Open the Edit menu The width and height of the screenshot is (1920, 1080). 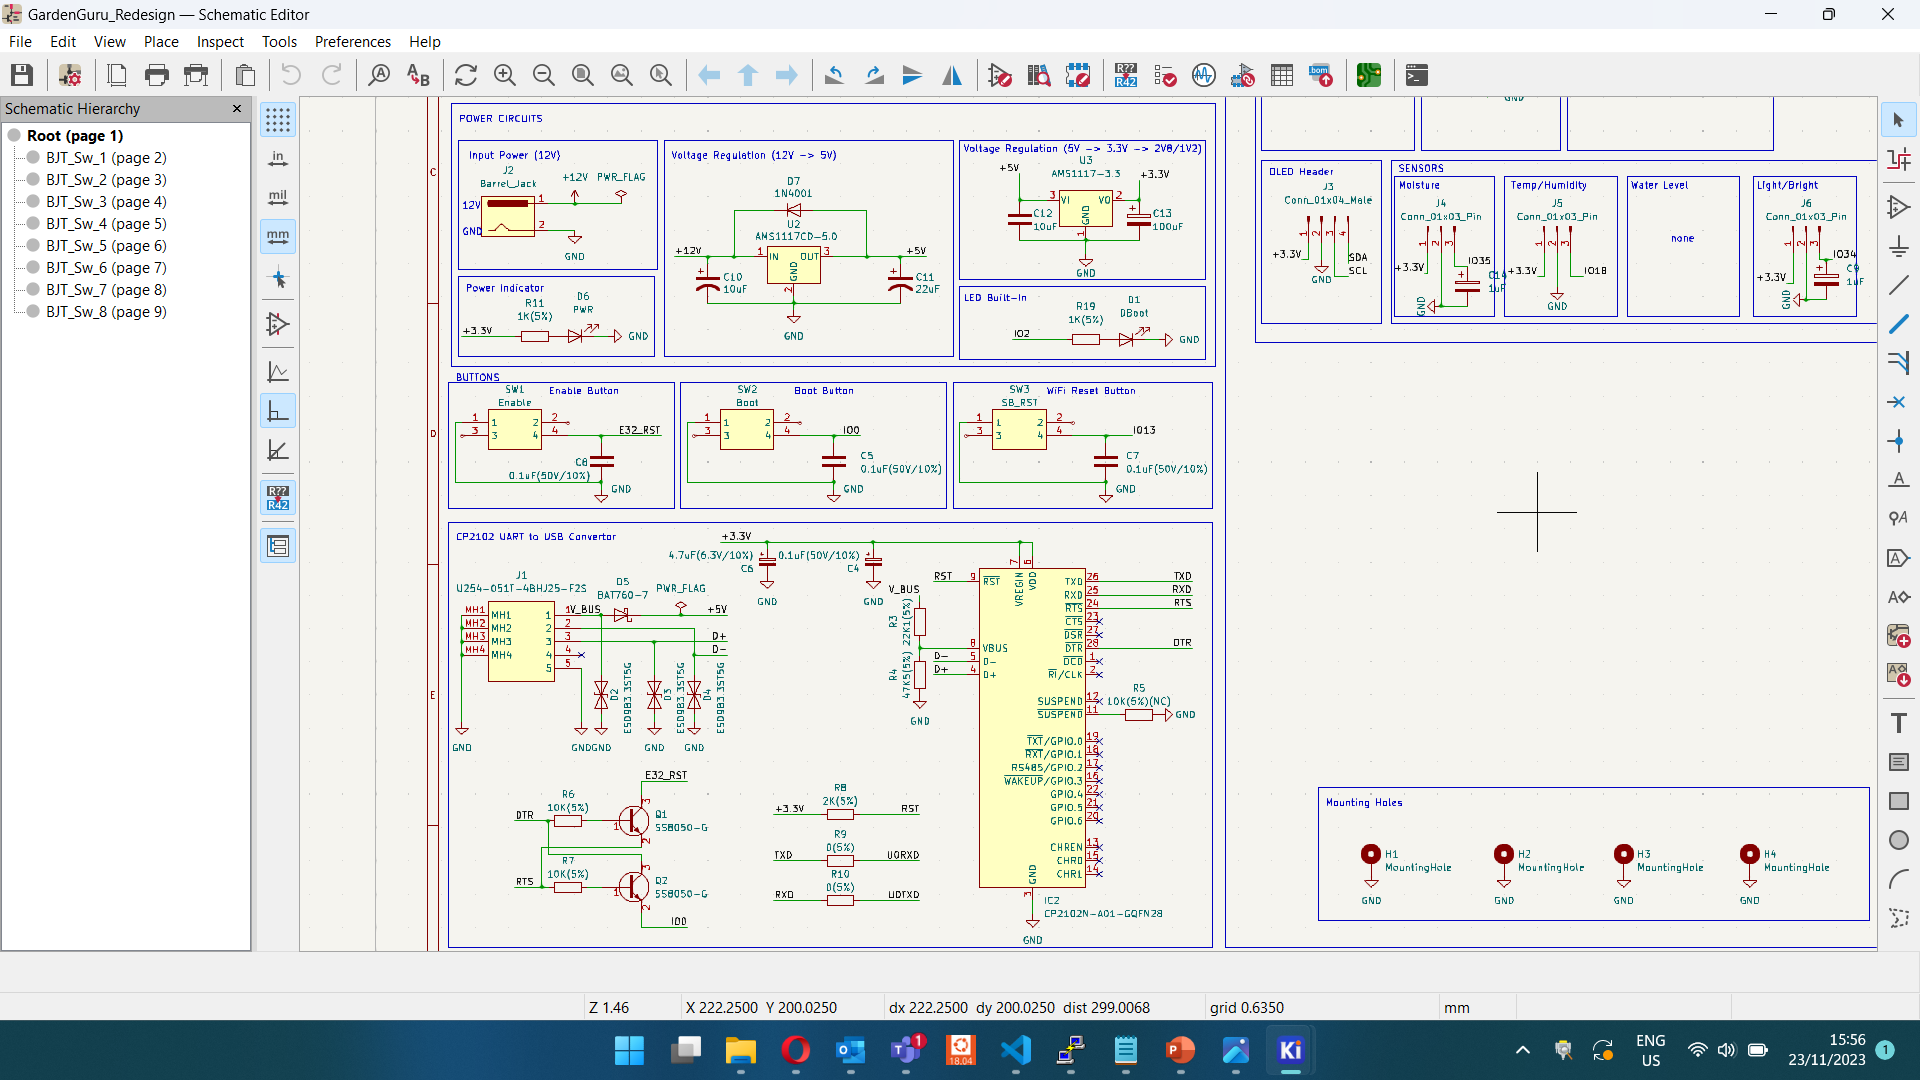click(x=63, y=41)
